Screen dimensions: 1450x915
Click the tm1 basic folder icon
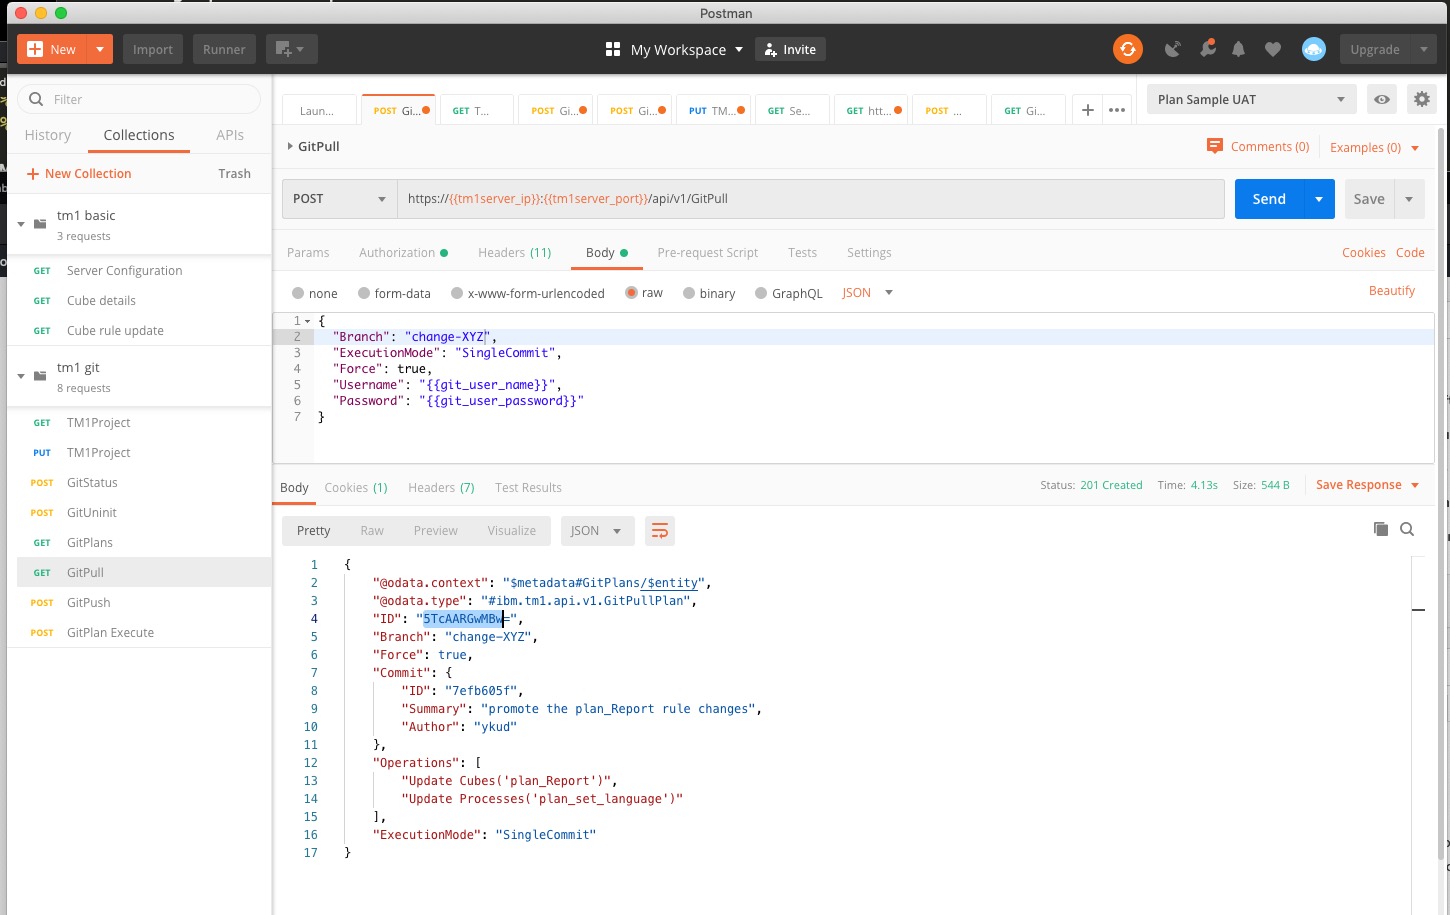click(40, 224)
